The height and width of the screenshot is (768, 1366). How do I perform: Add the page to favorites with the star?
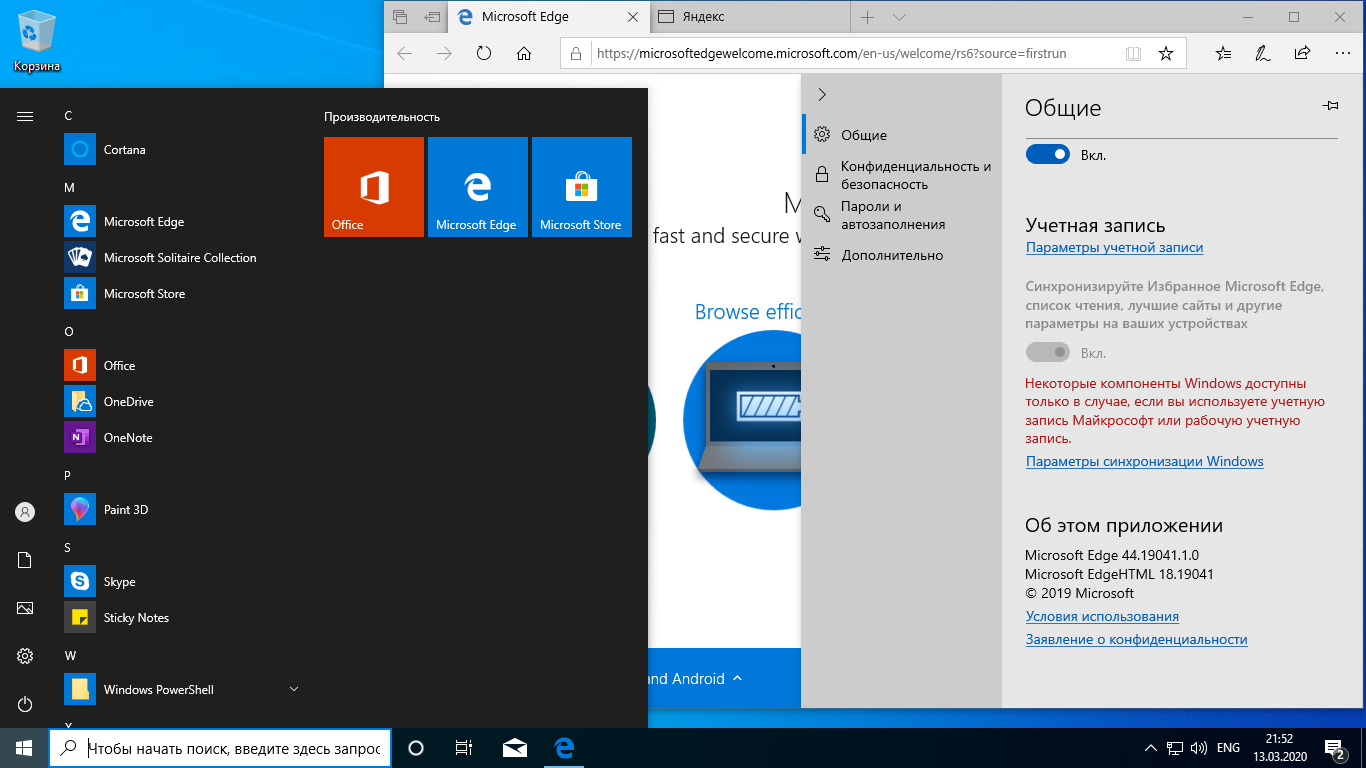tap(1166, 53)
